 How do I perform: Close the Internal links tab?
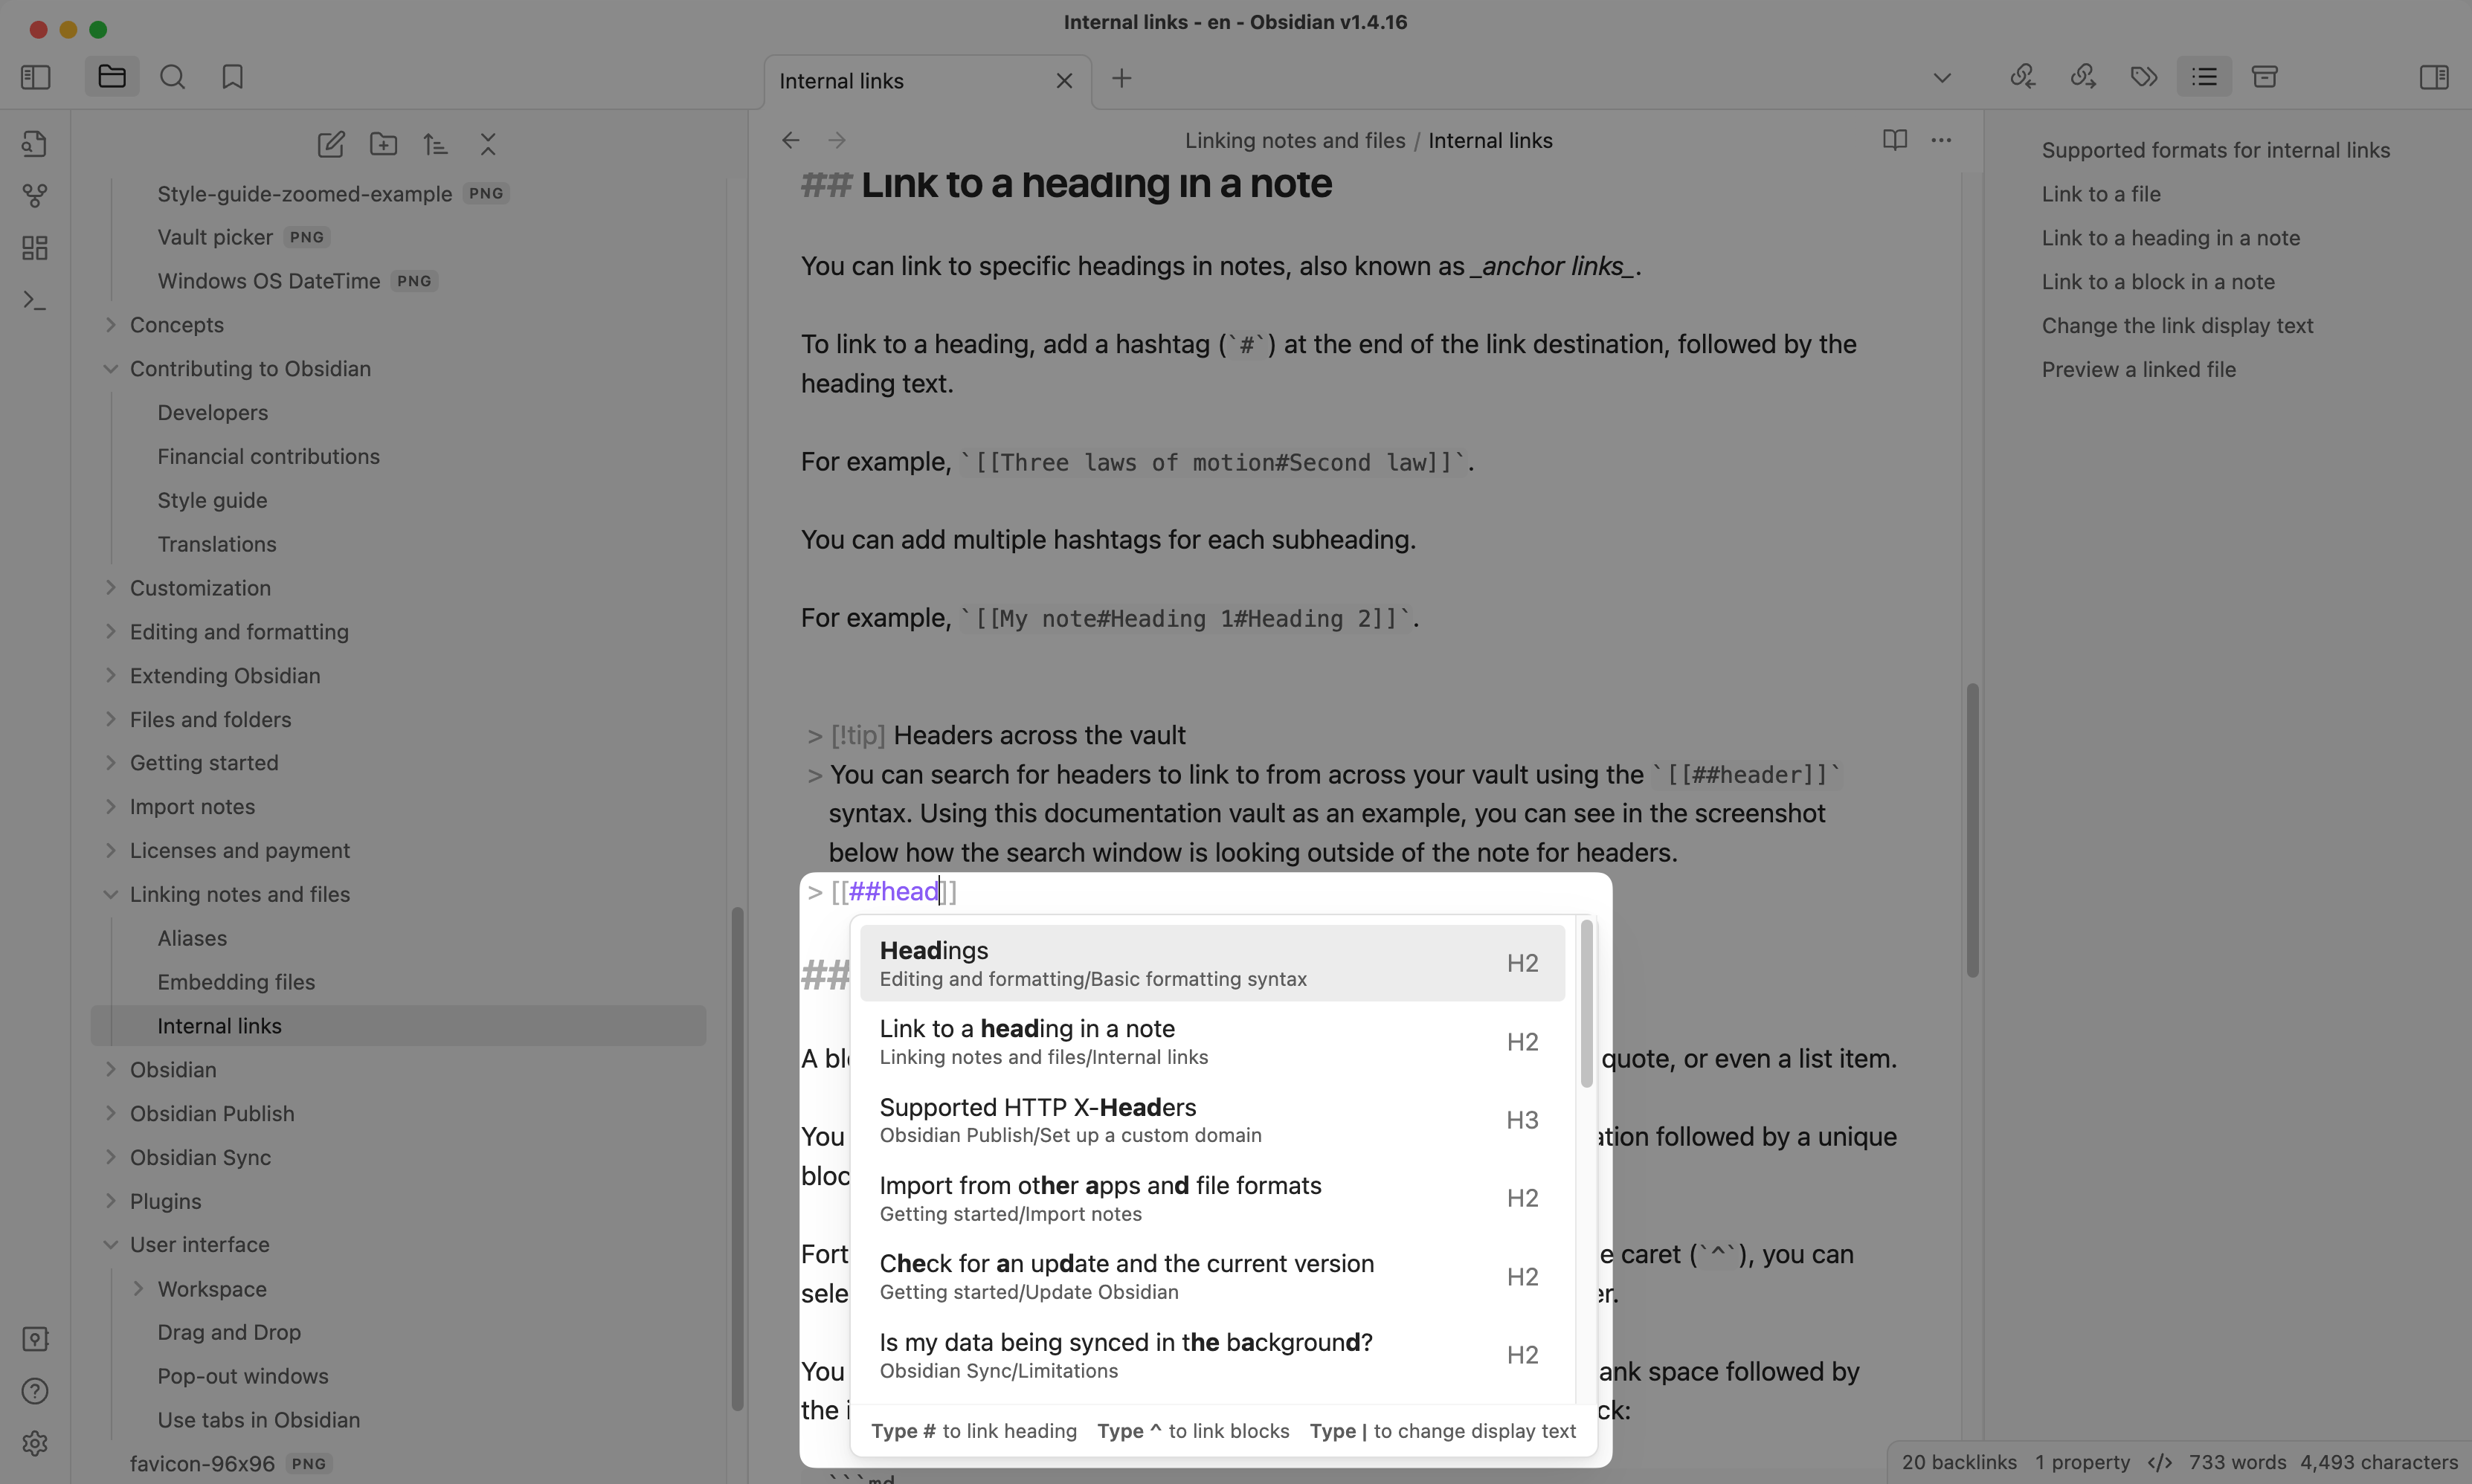point(1064,81)
